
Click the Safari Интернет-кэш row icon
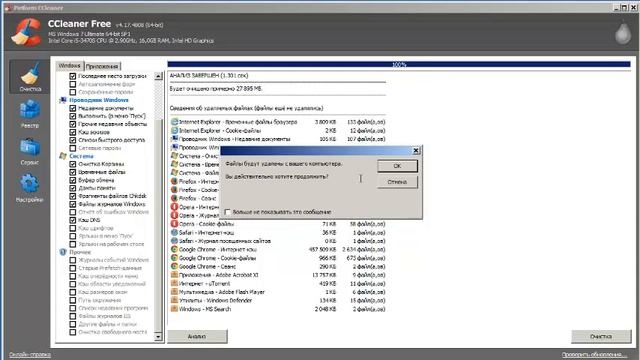coord(174,232)
